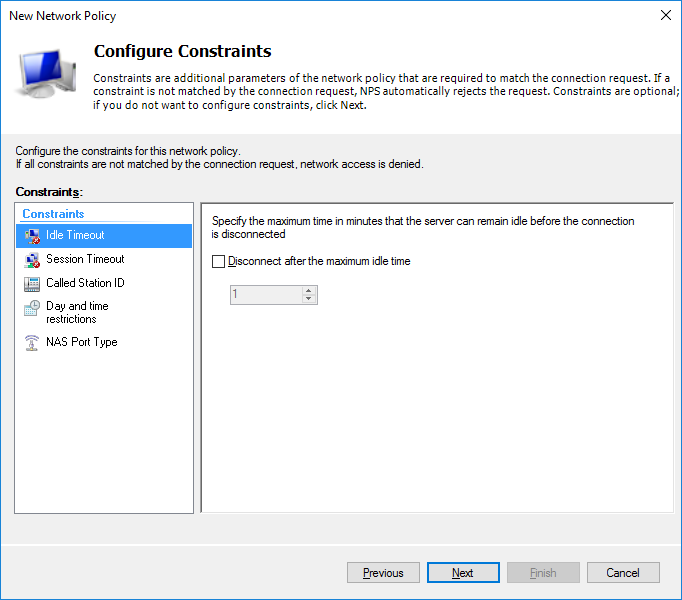Click the computer monitor wizard icon
682x600 pixels.
[x=47, y=74]
